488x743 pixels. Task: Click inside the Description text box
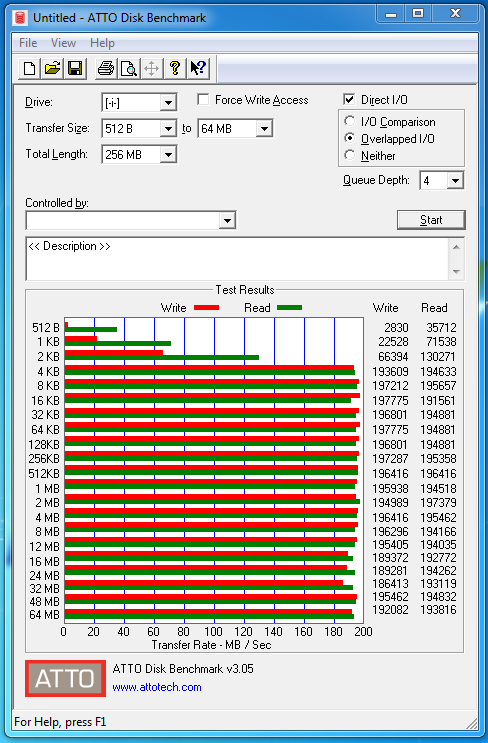237,259
